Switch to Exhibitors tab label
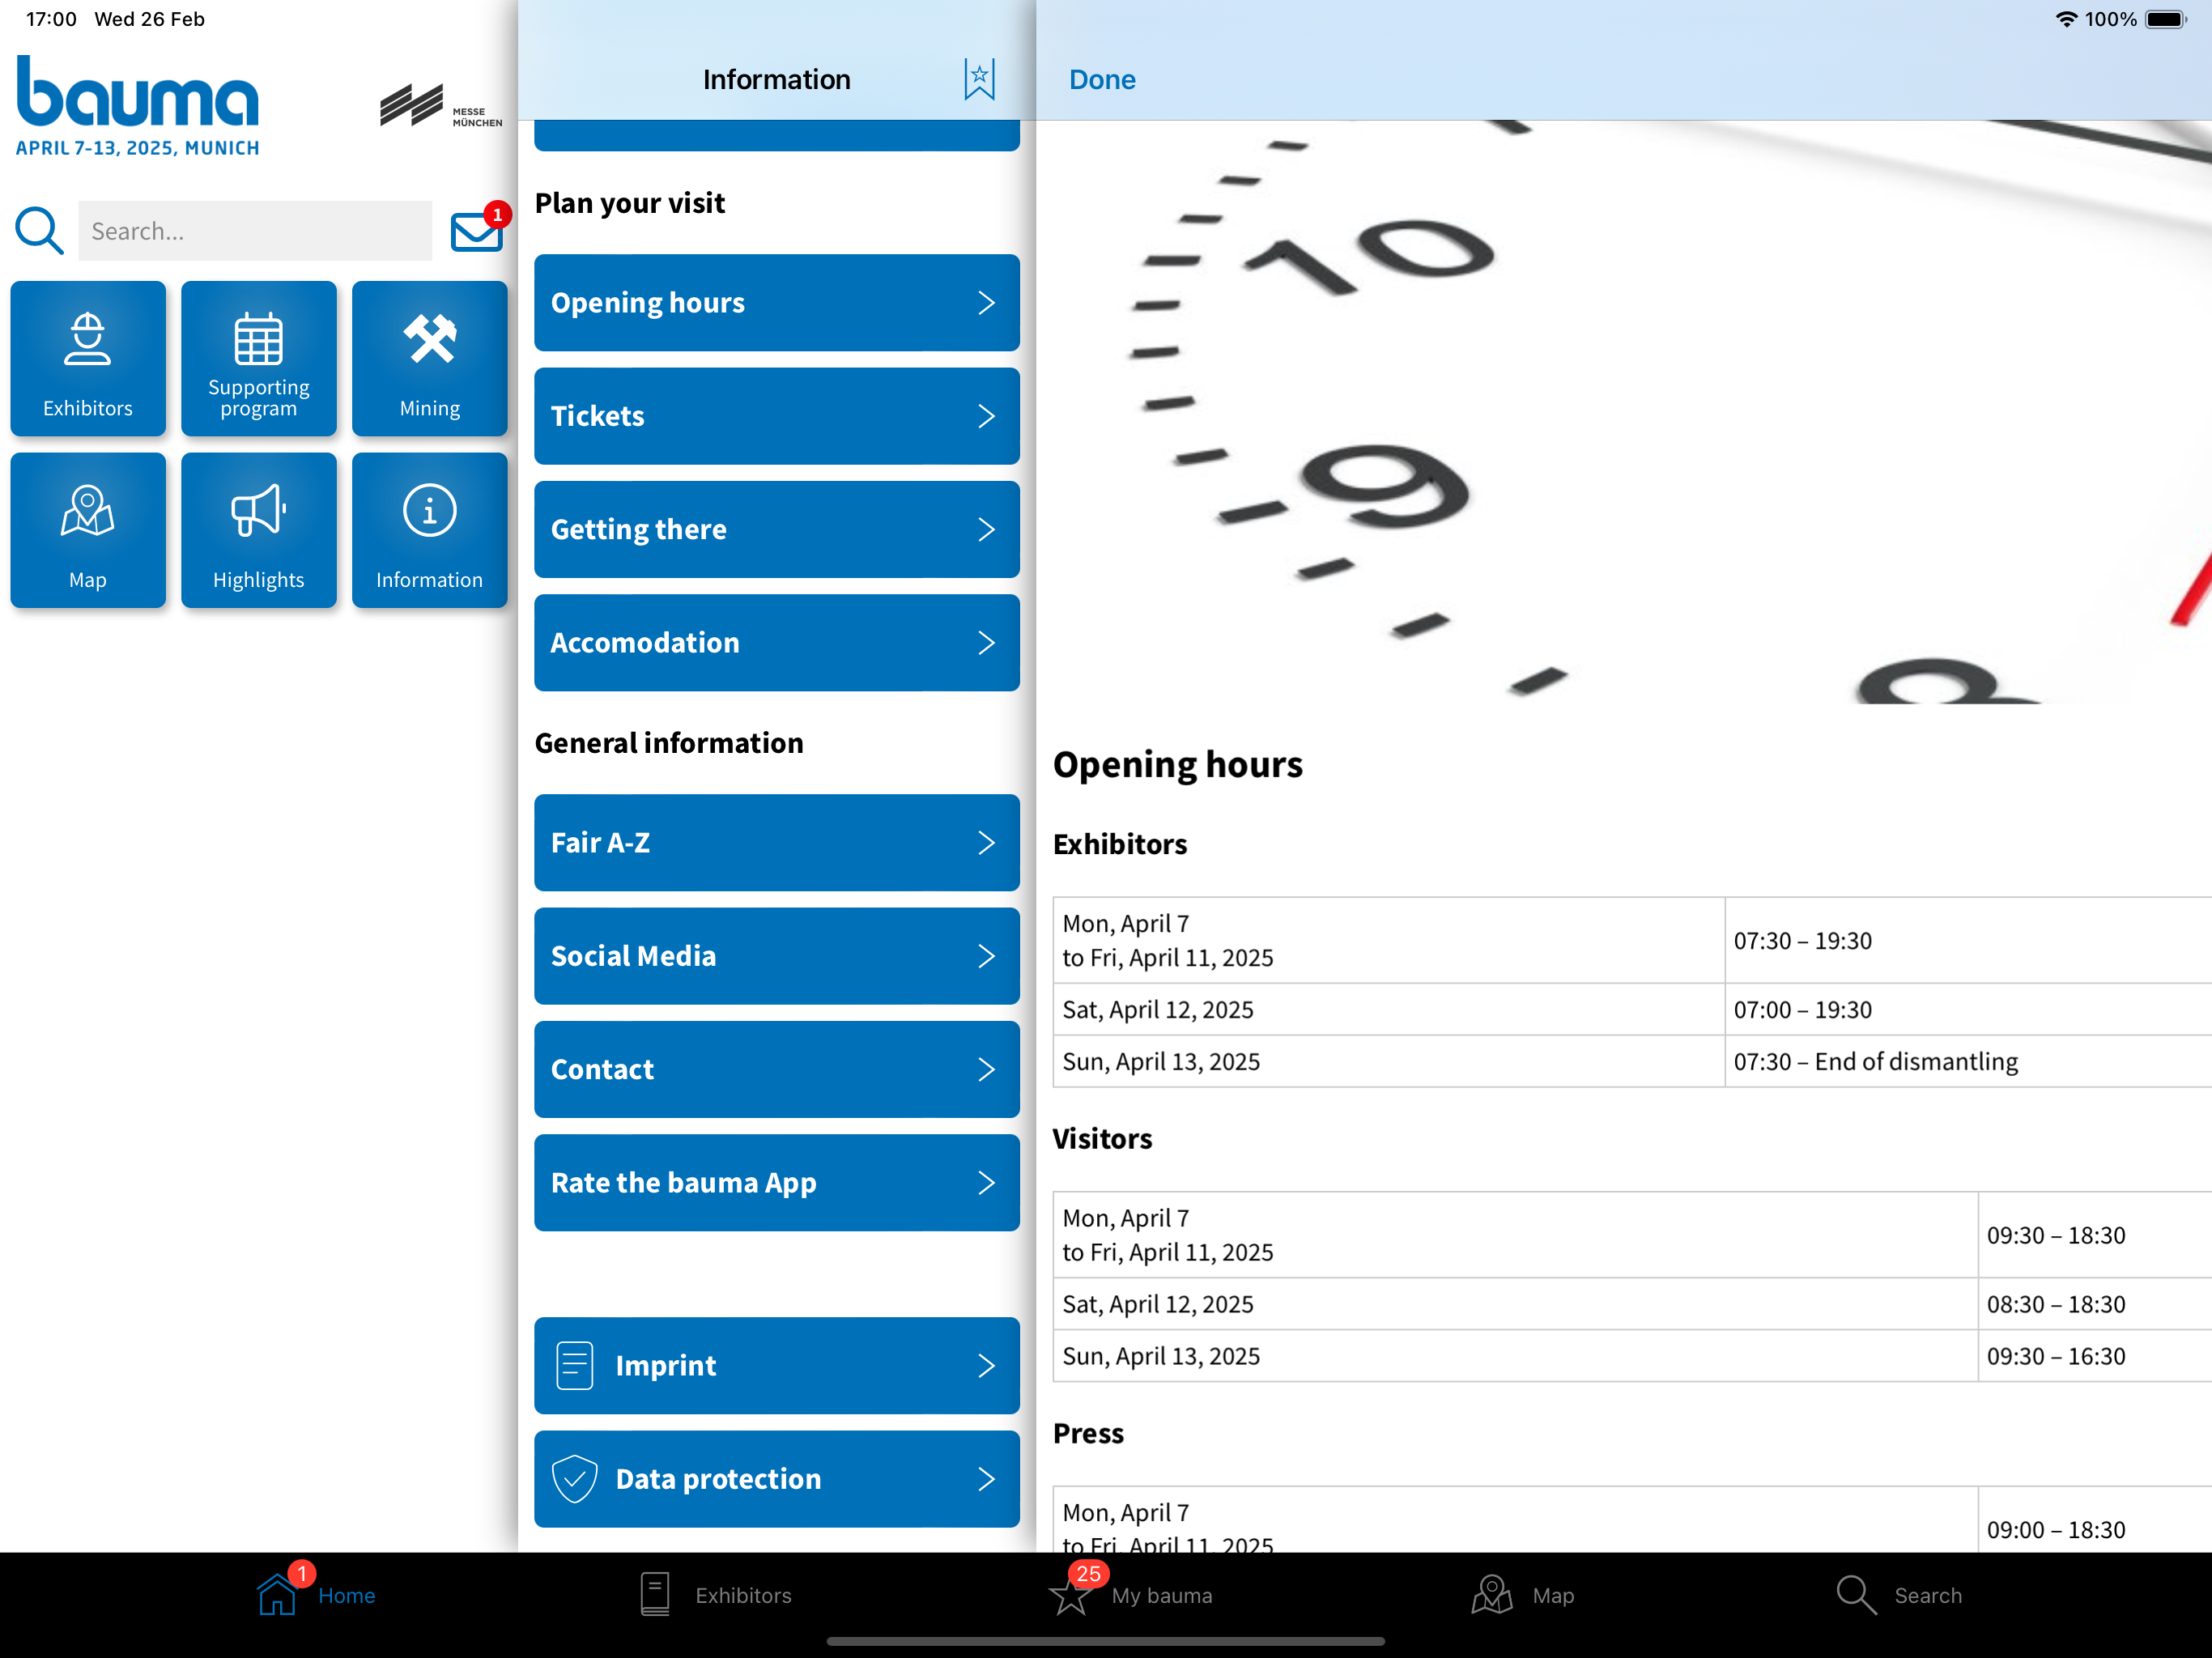2212x1658 pixels. pos(743,1596)
